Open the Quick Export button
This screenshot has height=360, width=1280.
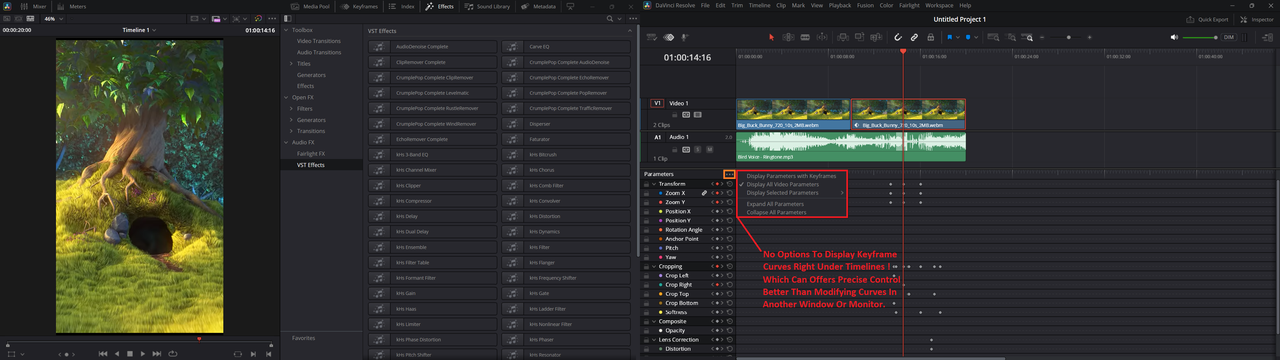click(x=1208, y=19)
